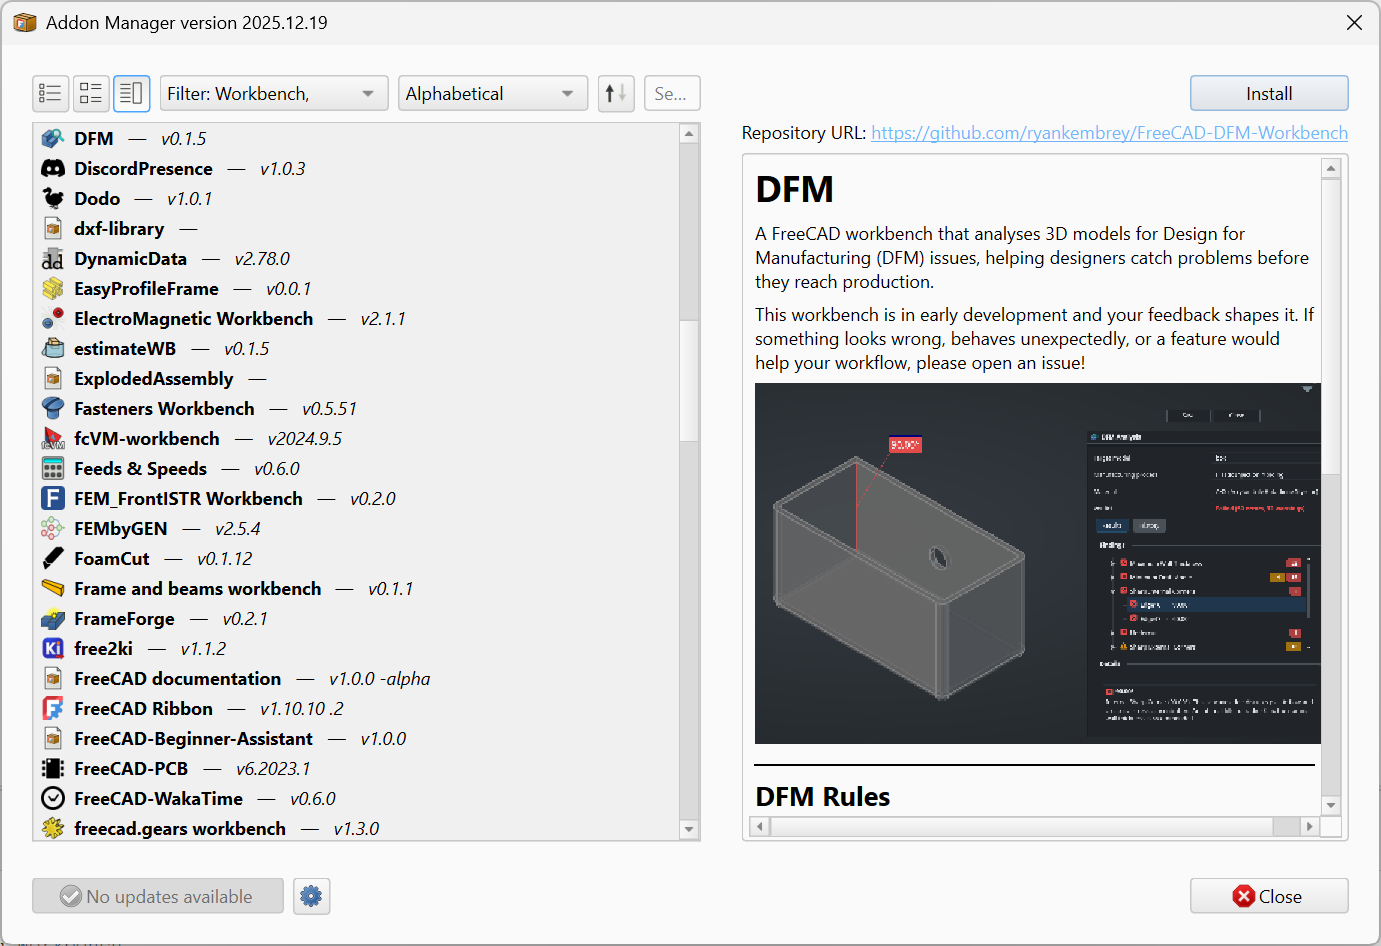Install the DFM addon
Viewport: 1381px width, 946px height.
pos(1269,93)
